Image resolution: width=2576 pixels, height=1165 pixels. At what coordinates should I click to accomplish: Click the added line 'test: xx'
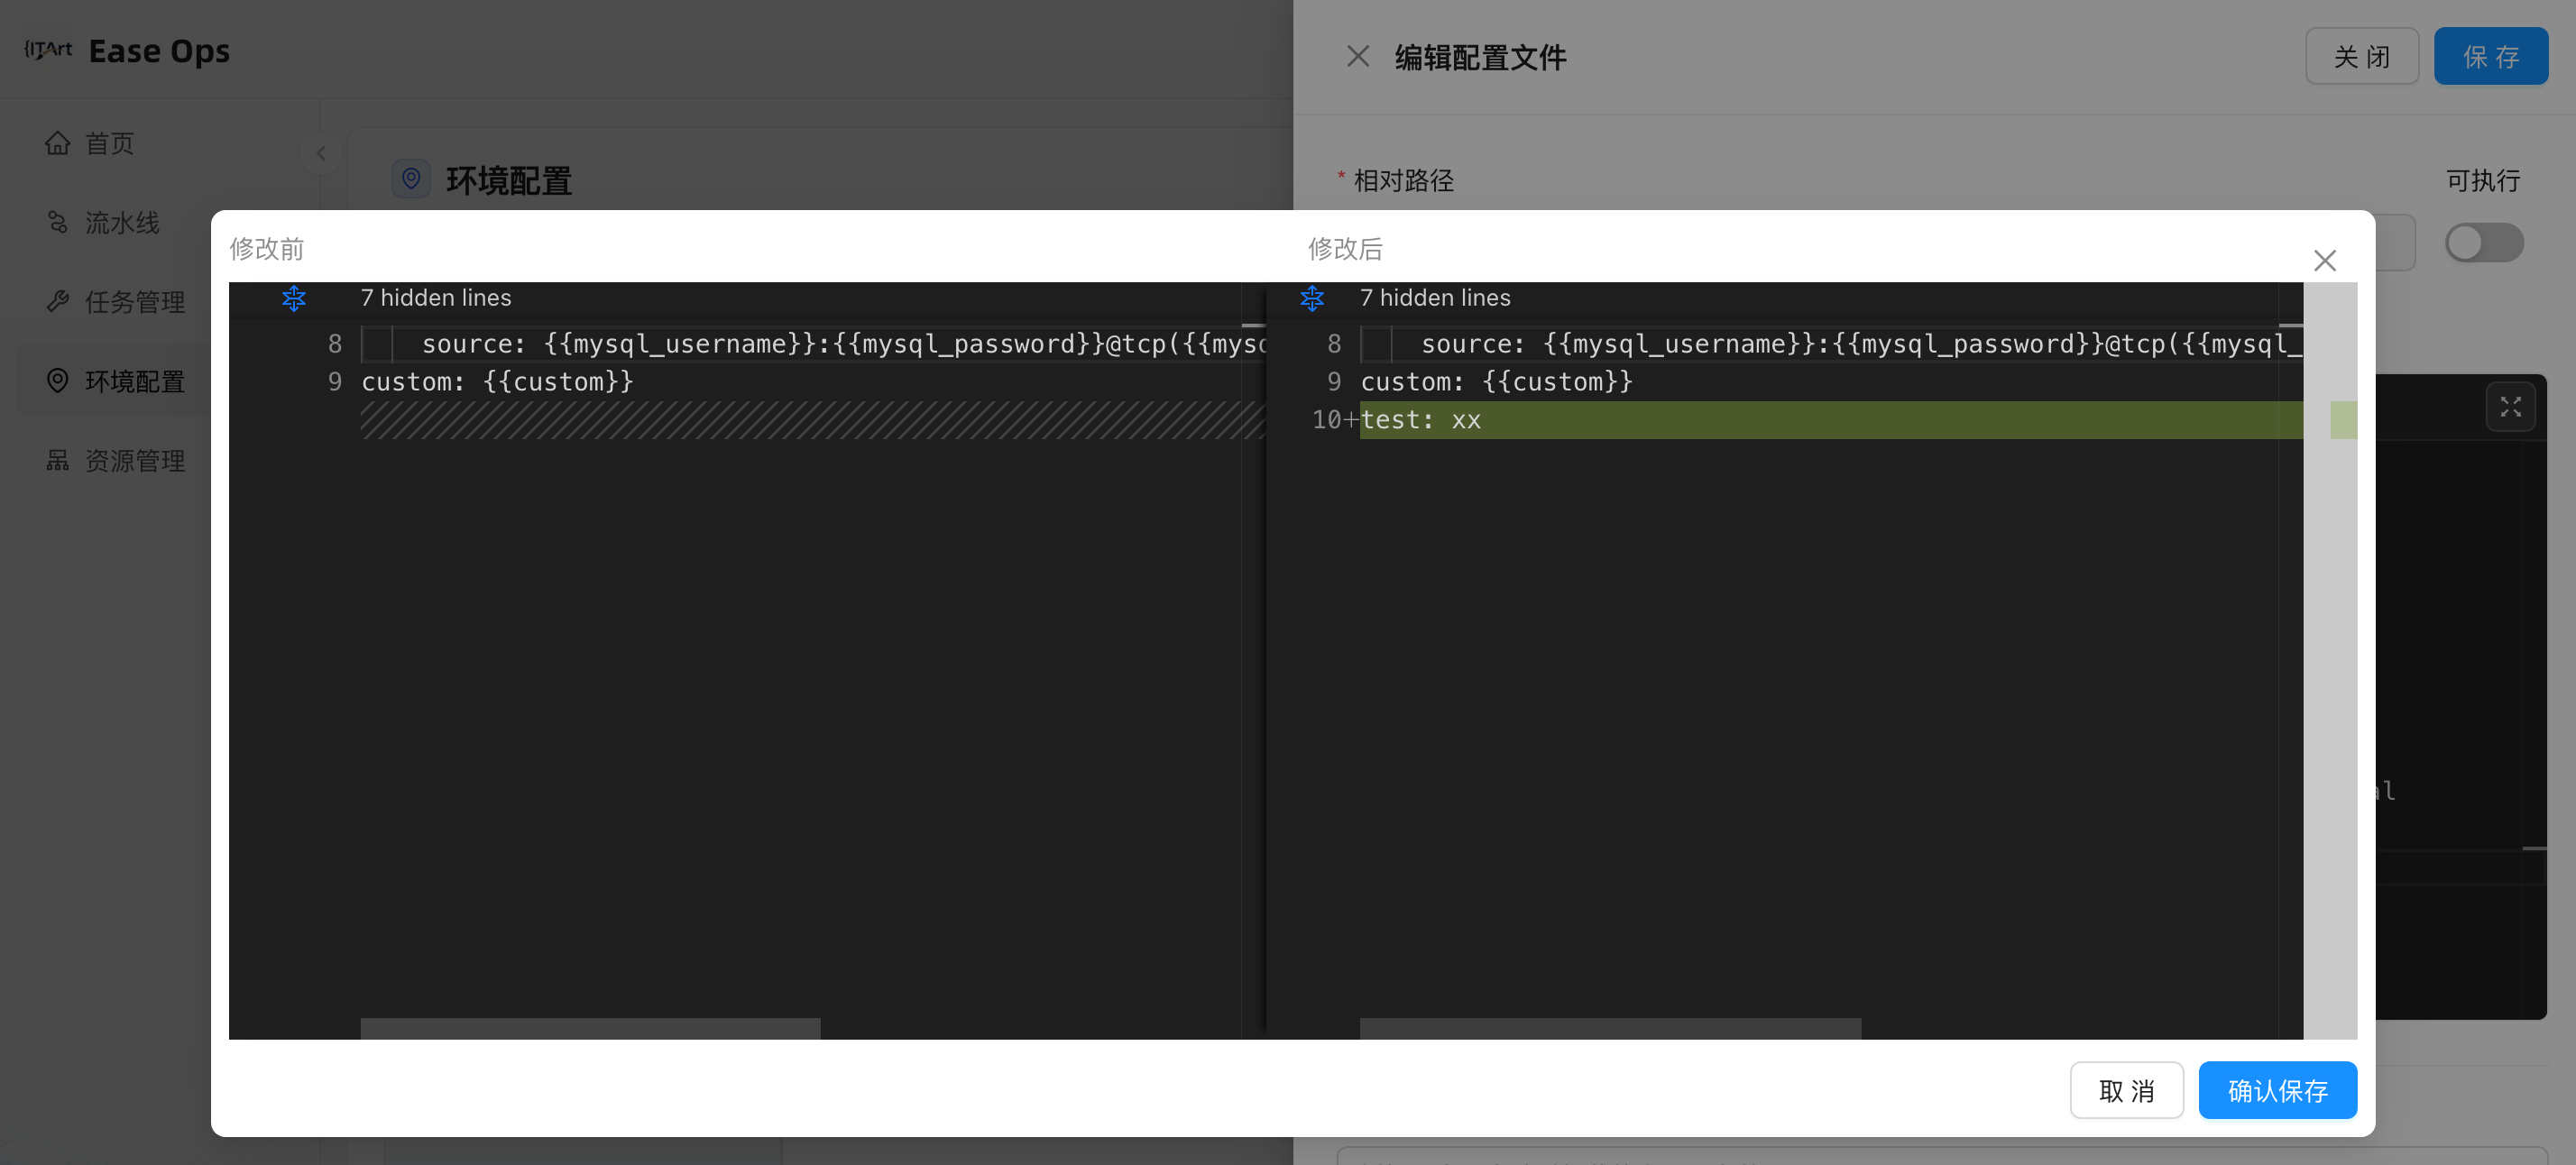coord(1420,420)
